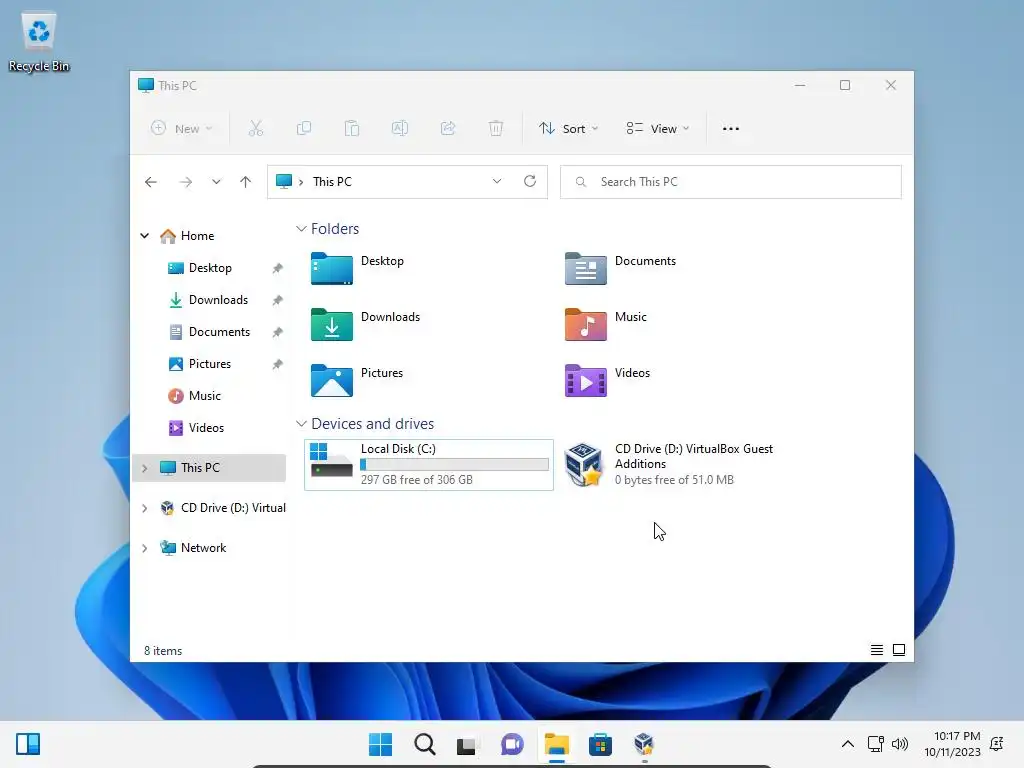Switch to large thumbnails layout icon

(899, 650)
